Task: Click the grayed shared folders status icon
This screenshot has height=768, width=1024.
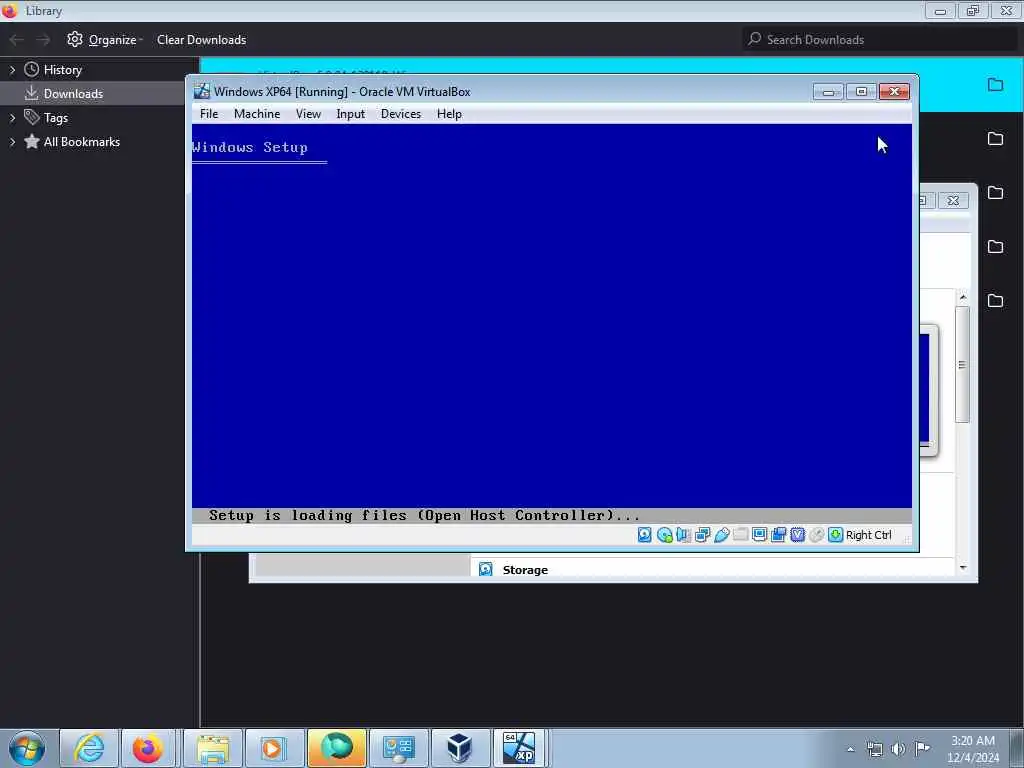Action: pos(740,535)
